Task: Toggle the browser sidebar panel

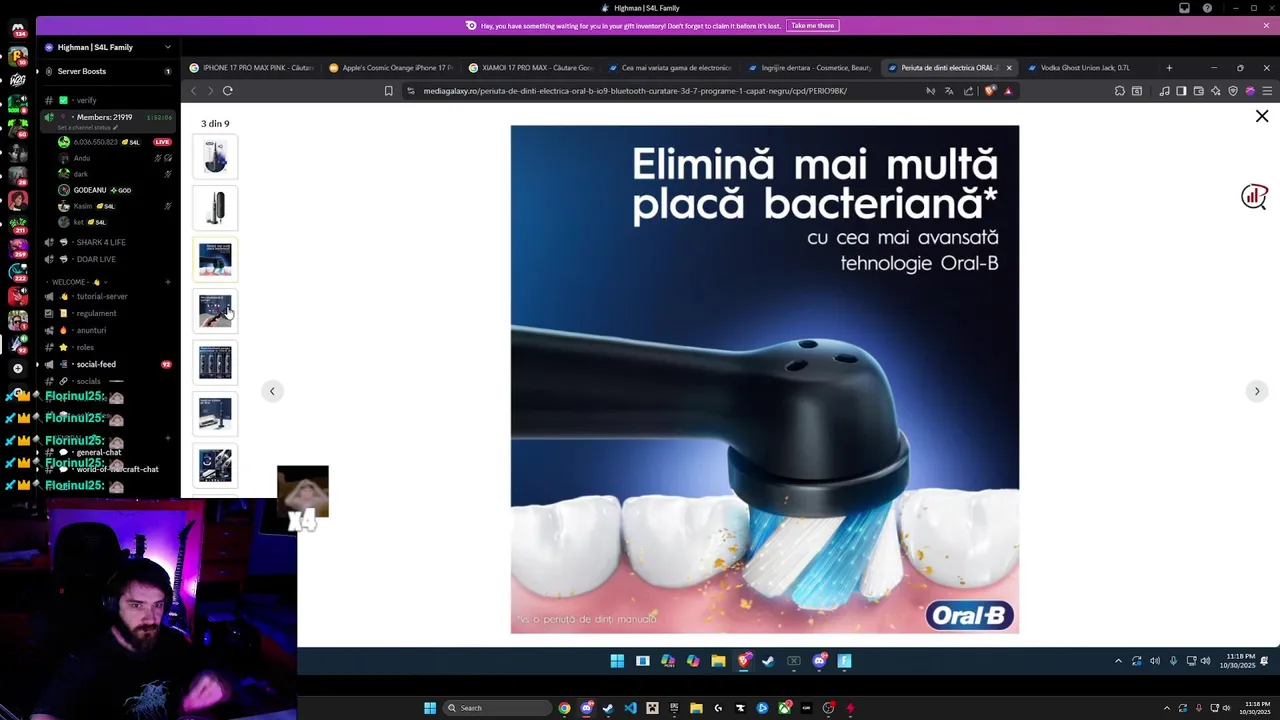Action: point(1181,91)
